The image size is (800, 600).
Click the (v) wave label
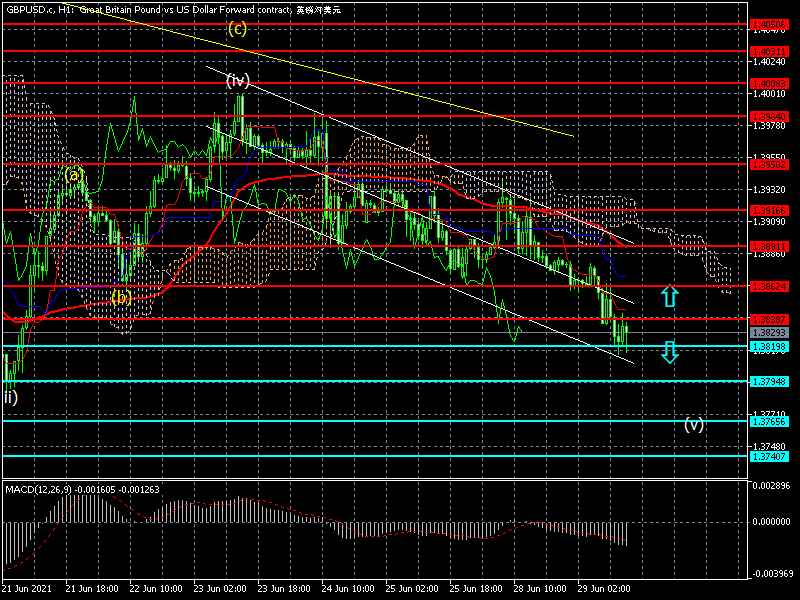(x=694, y=424)
